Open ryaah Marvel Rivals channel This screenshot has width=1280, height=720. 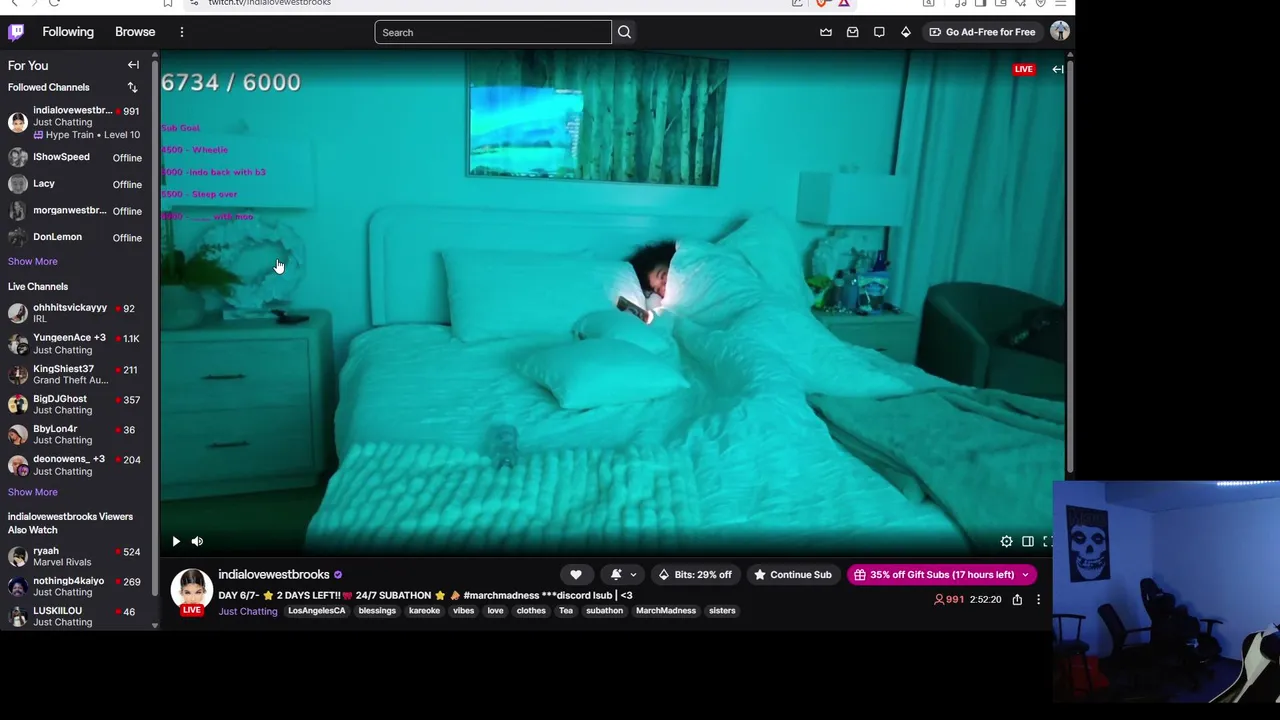coord(76,556)
